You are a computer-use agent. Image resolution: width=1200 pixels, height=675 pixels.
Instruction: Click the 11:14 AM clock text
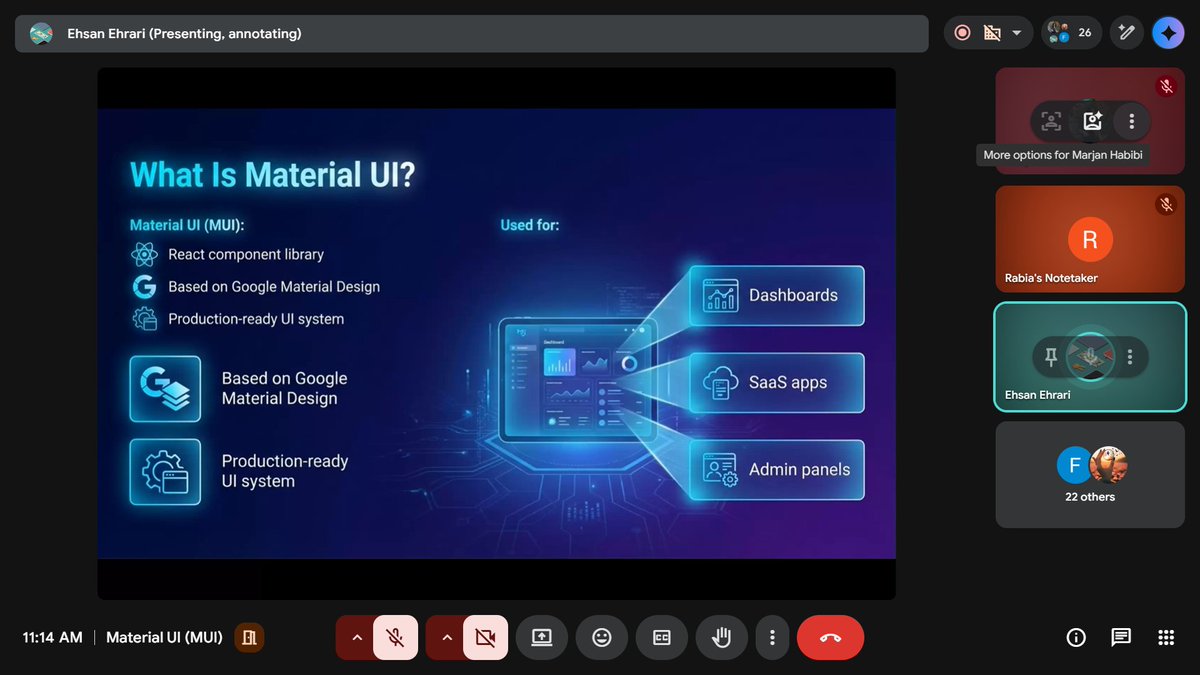tap(53, 637)
